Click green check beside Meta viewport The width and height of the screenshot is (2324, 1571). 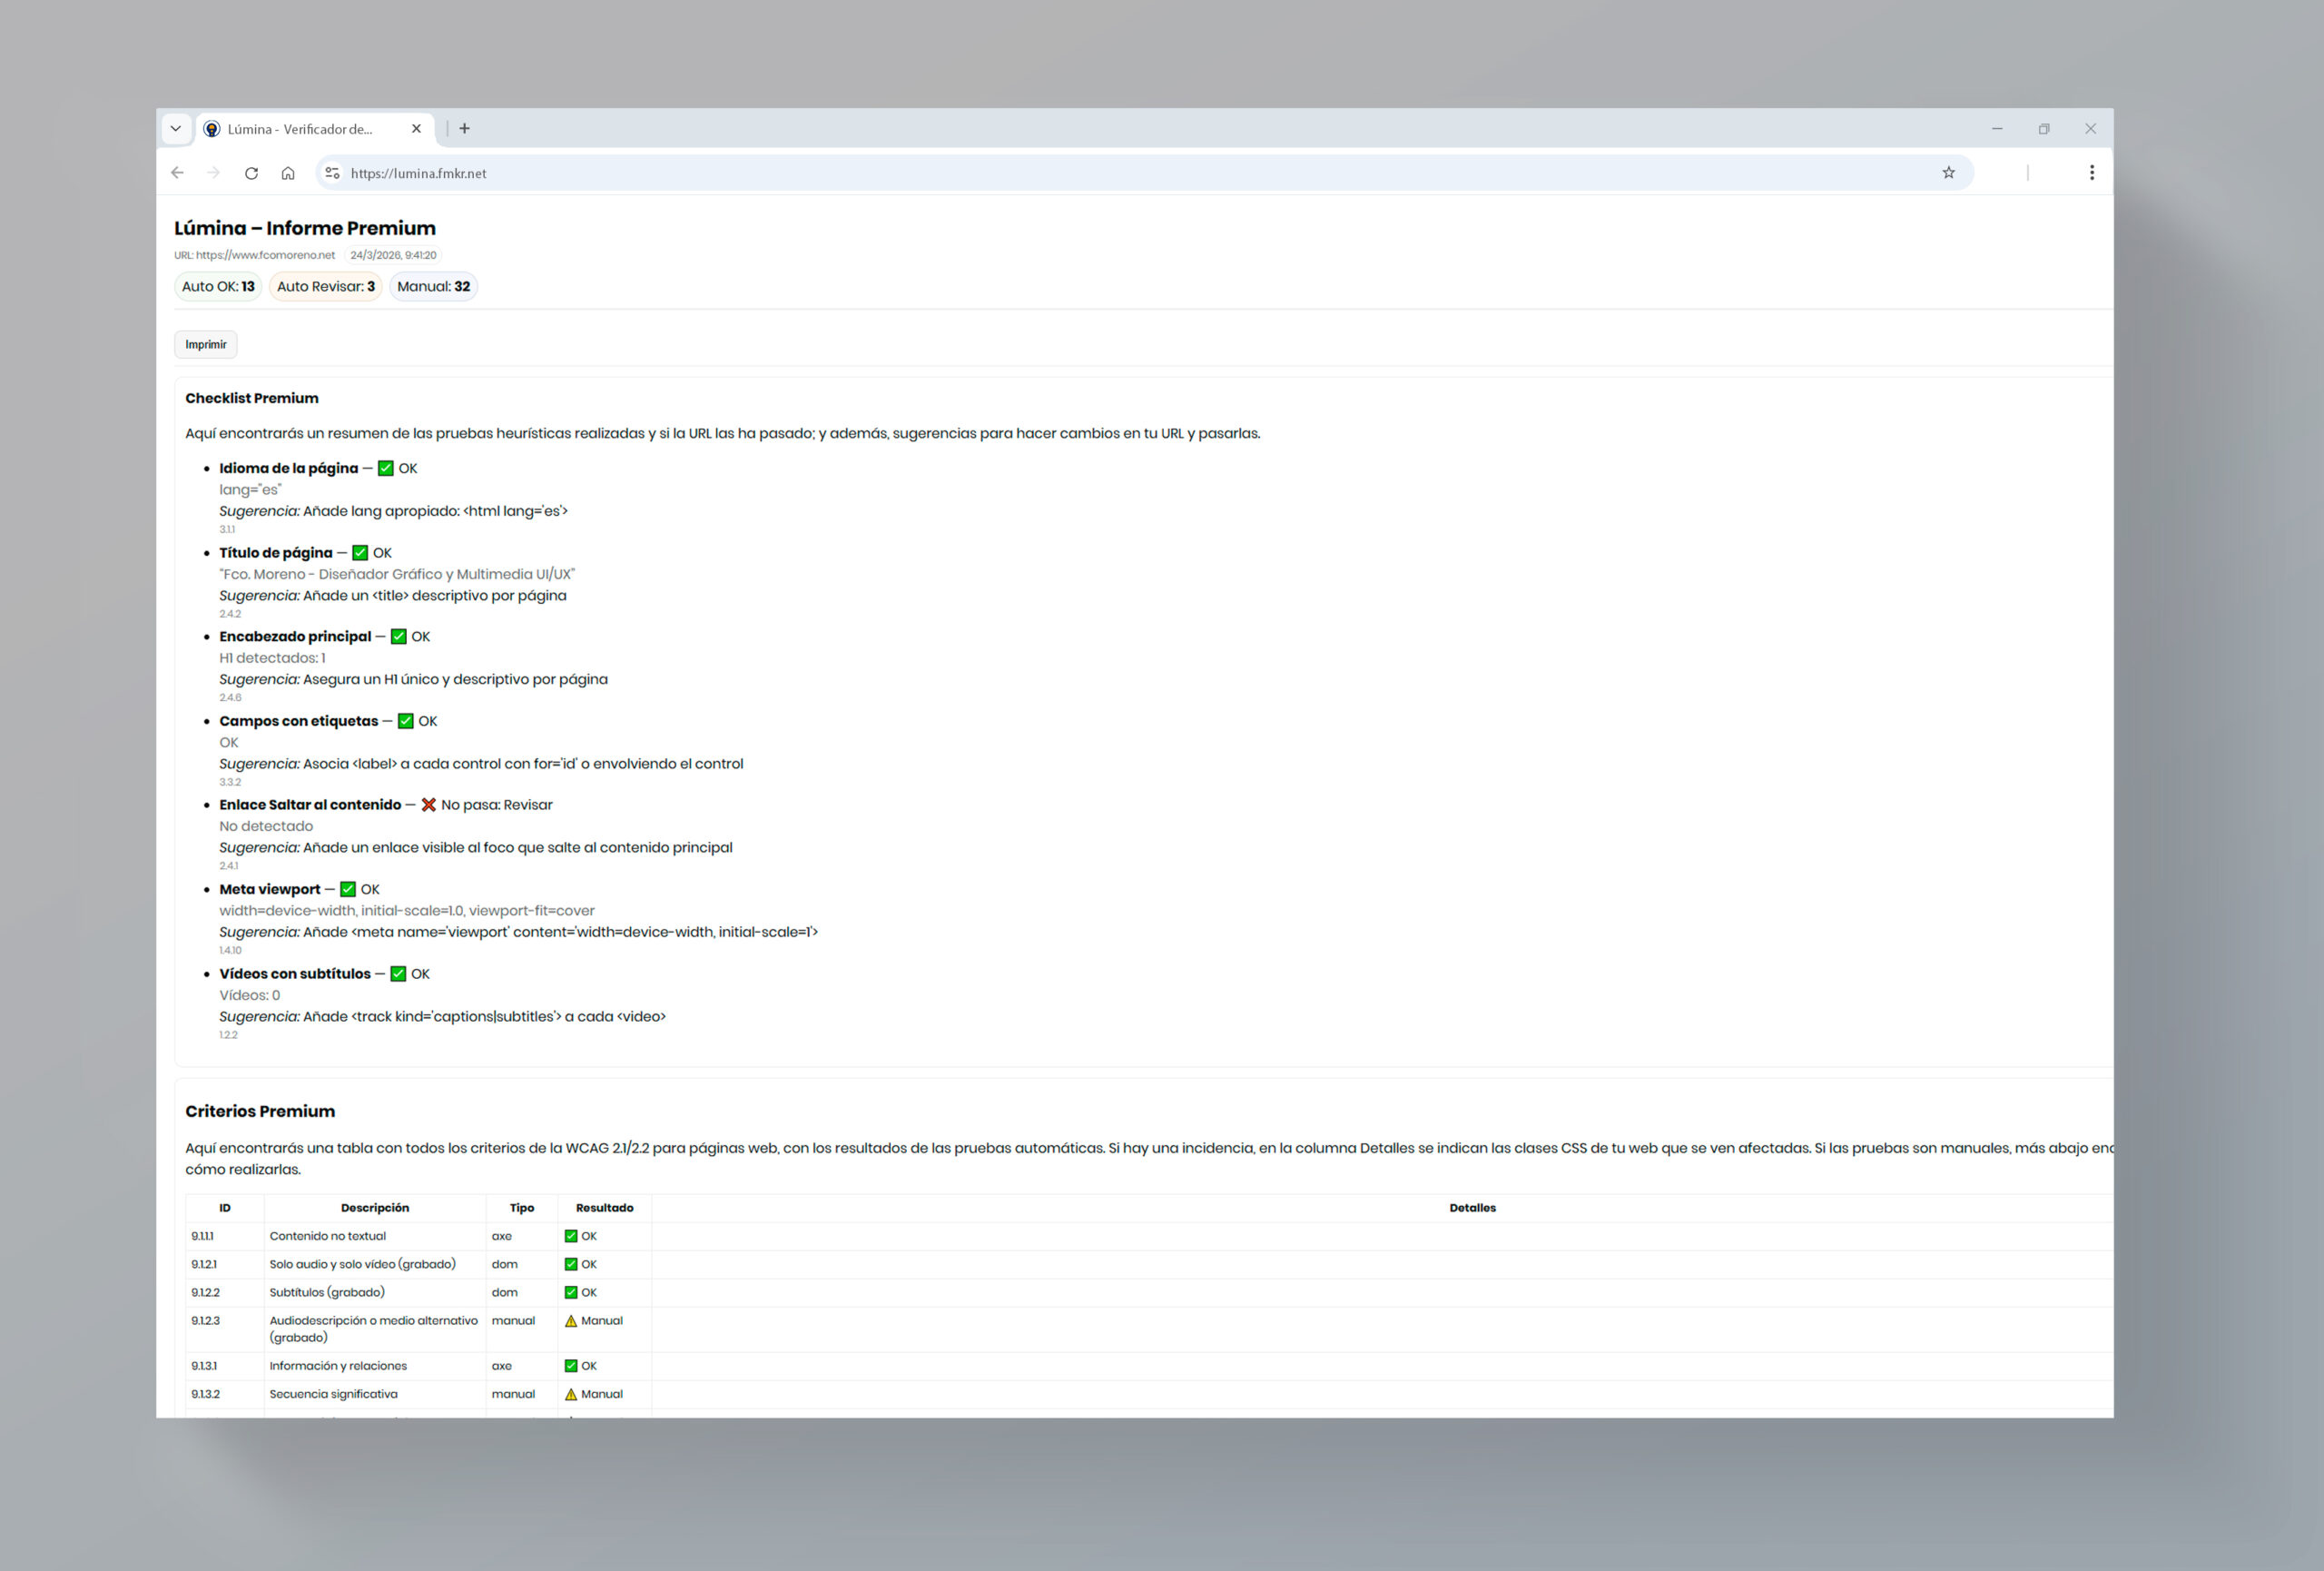click(348, 889)
